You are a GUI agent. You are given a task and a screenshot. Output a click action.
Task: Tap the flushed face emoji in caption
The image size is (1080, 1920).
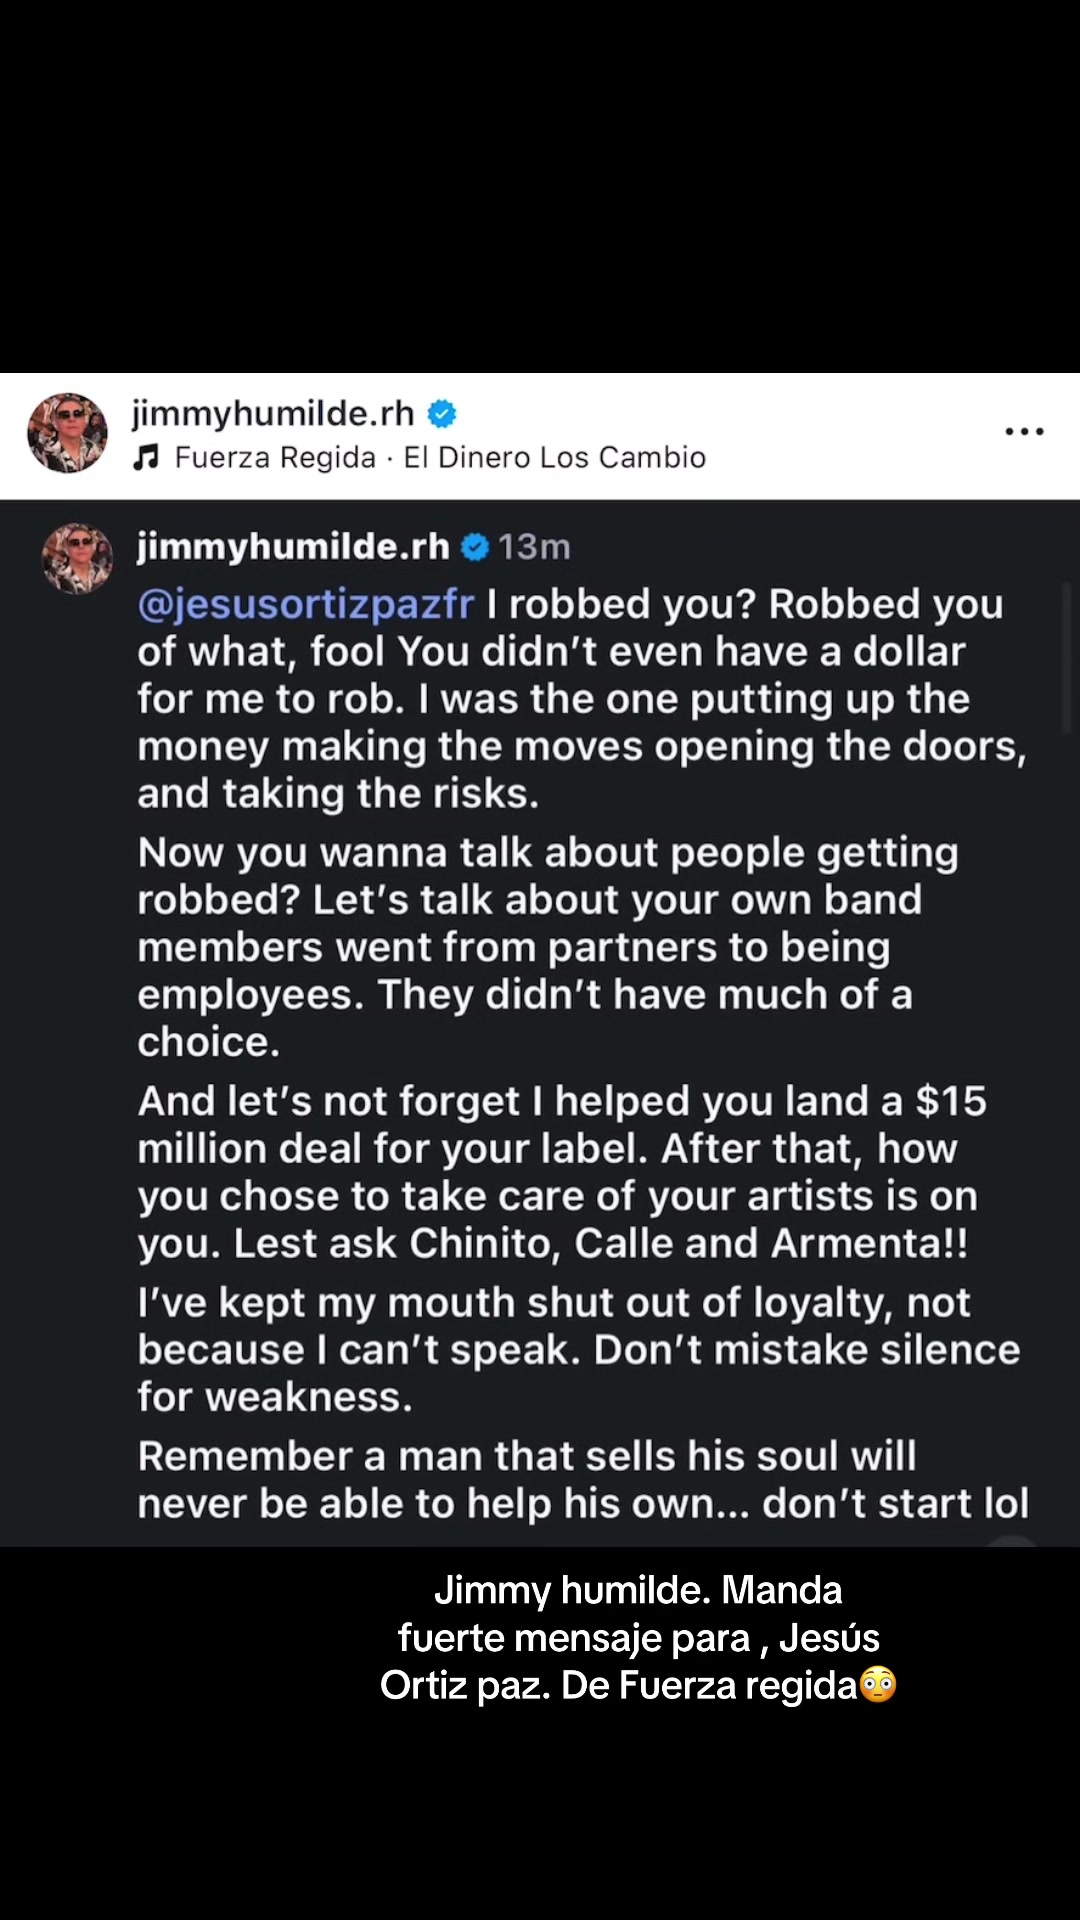878,1685
